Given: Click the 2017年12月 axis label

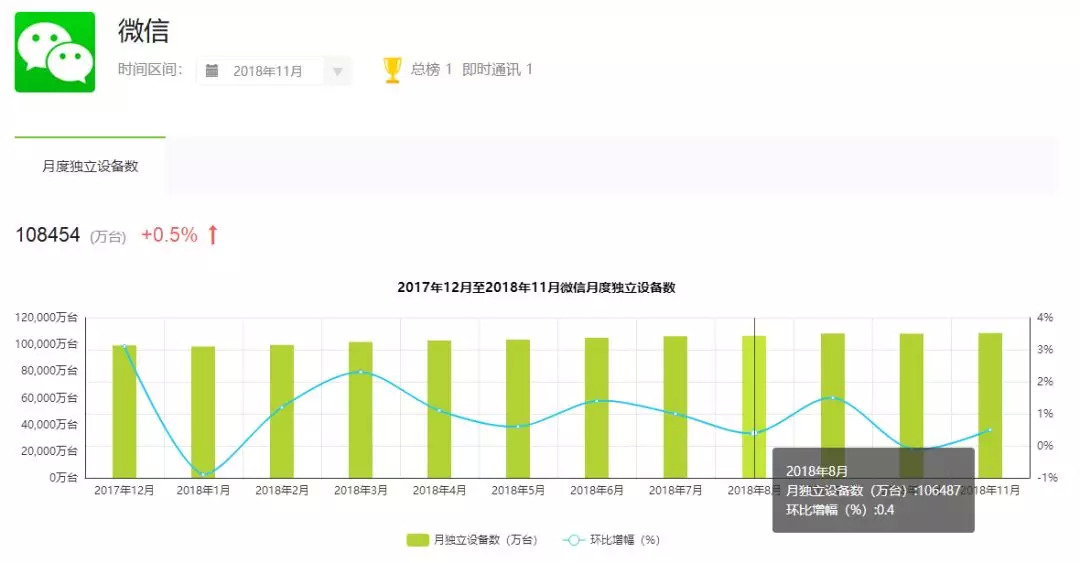Looking at the screenshot, I should [125, 490].
